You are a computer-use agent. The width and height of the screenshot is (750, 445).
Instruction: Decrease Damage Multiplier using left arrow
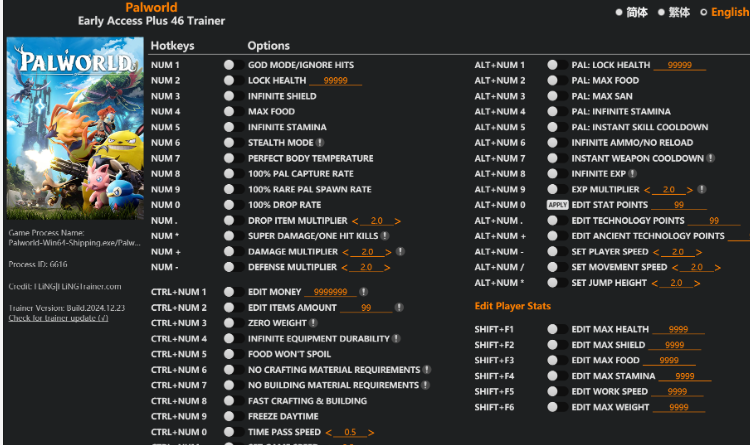click(x=346, y=252)
